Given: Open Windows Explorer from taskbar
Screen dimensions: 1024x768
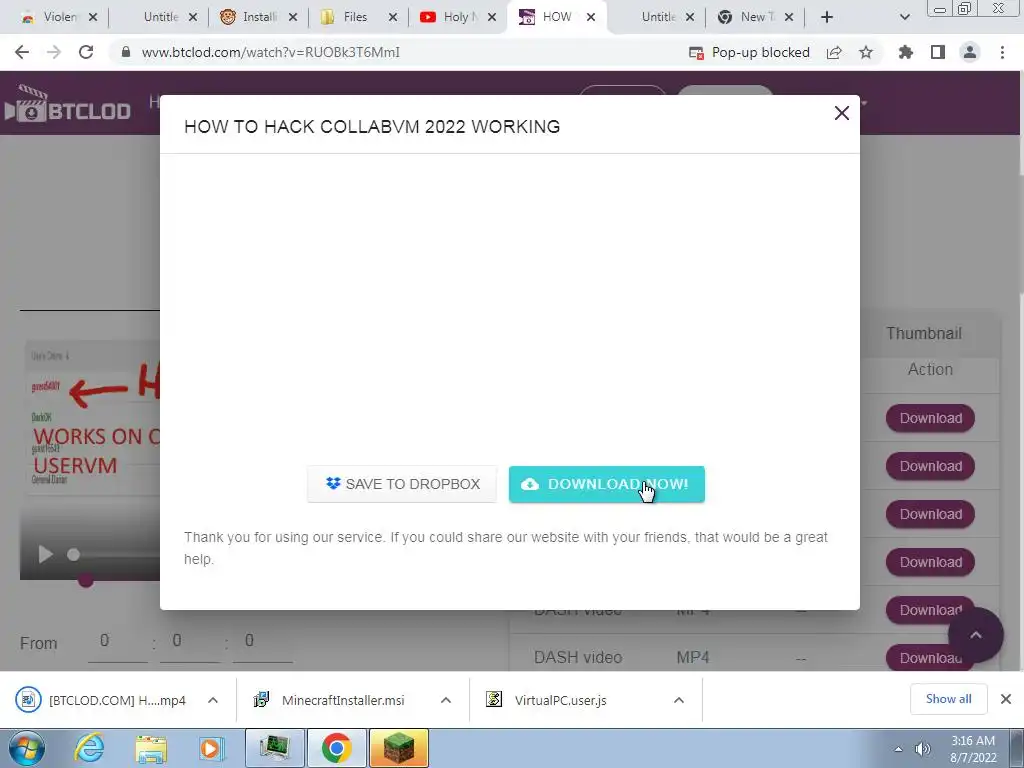Looking at the screenshot, I should tap(151, 748).
